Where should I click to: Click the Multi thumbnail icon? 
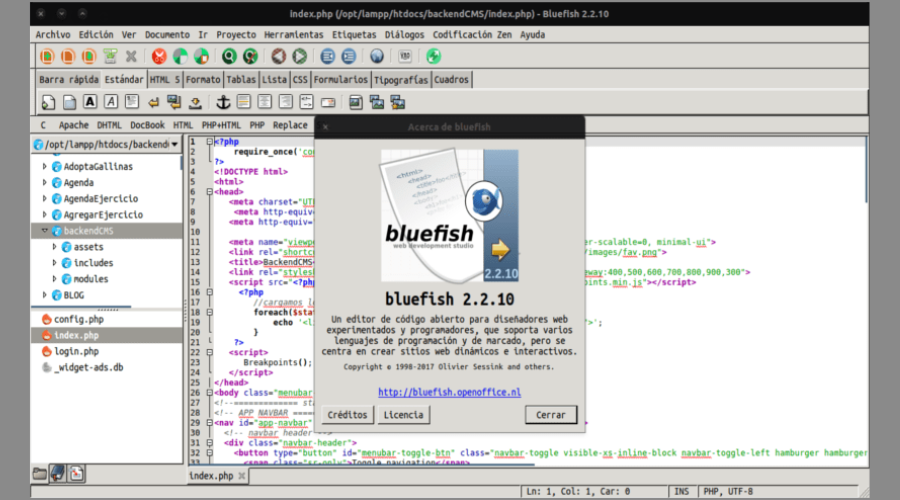[398, 102]
